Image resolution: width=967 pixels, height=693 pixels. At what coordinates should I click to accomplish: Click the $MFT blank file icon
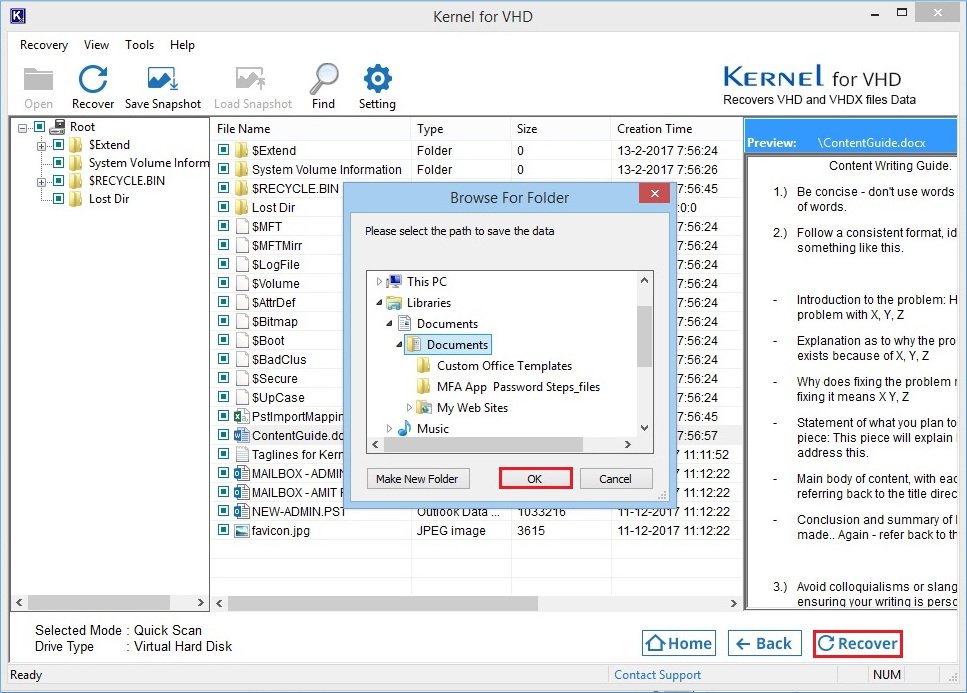click(242, 226)
